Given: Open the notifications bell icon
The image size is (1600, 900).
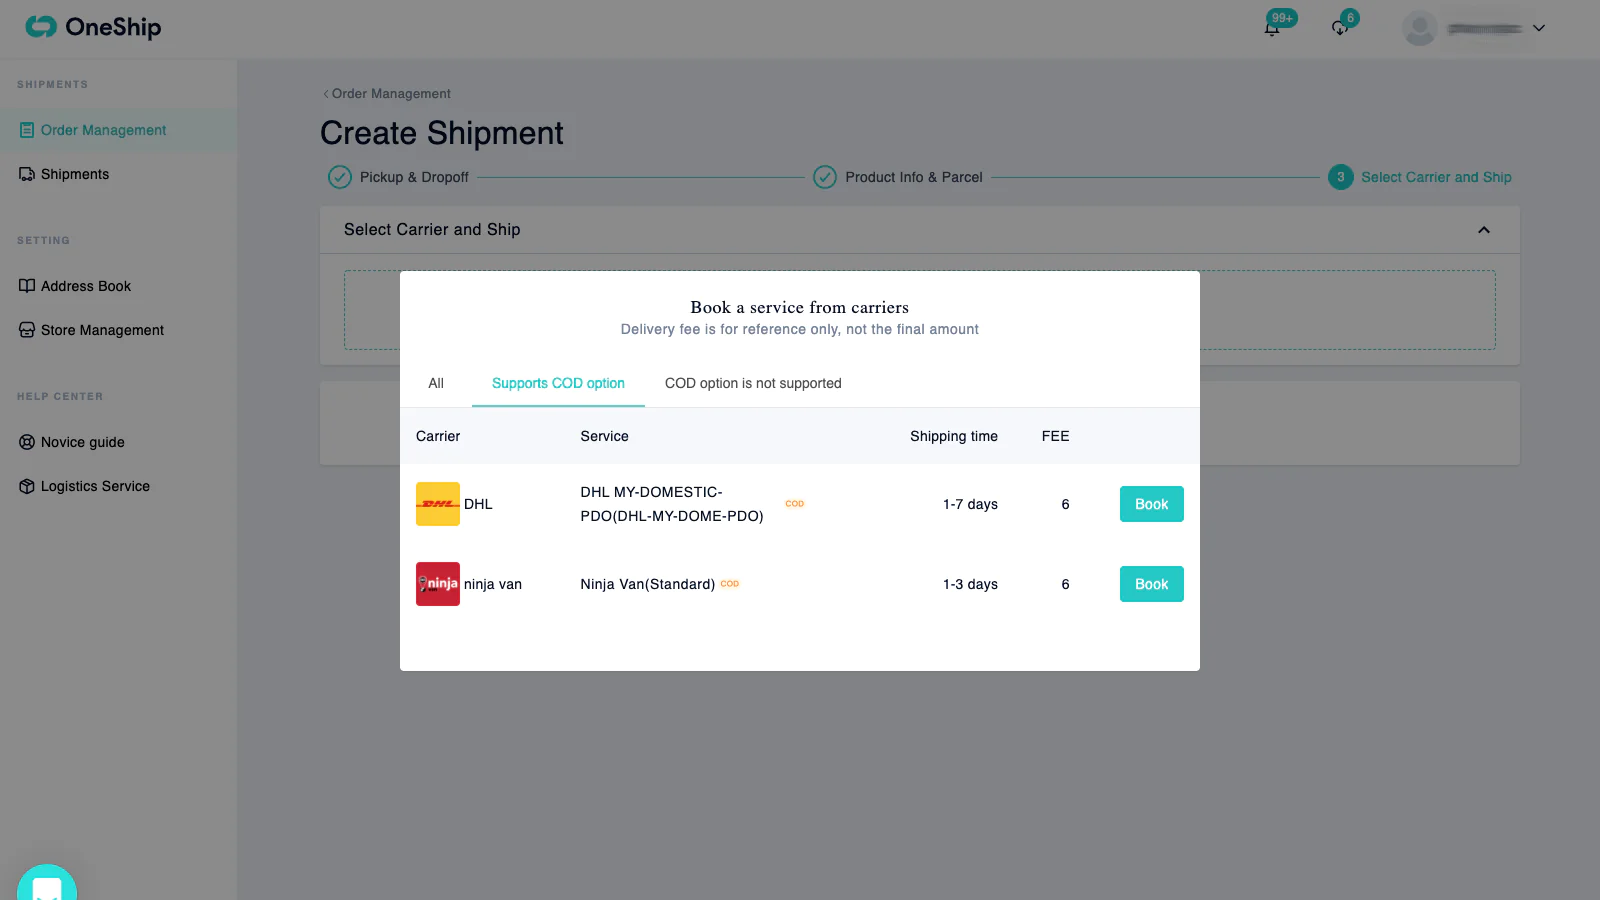Looking at the screenshot, I should tap(1272, 28).
